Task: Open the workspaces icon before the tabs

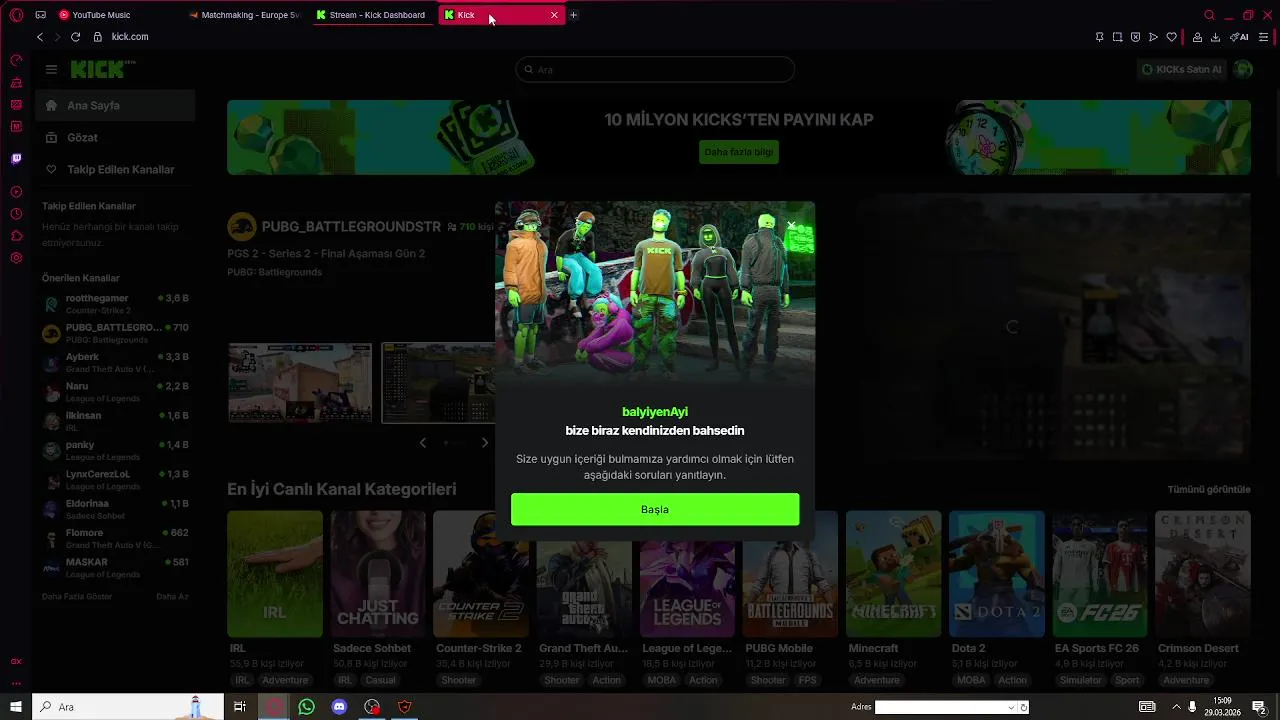Action: (x=40, y=15)
